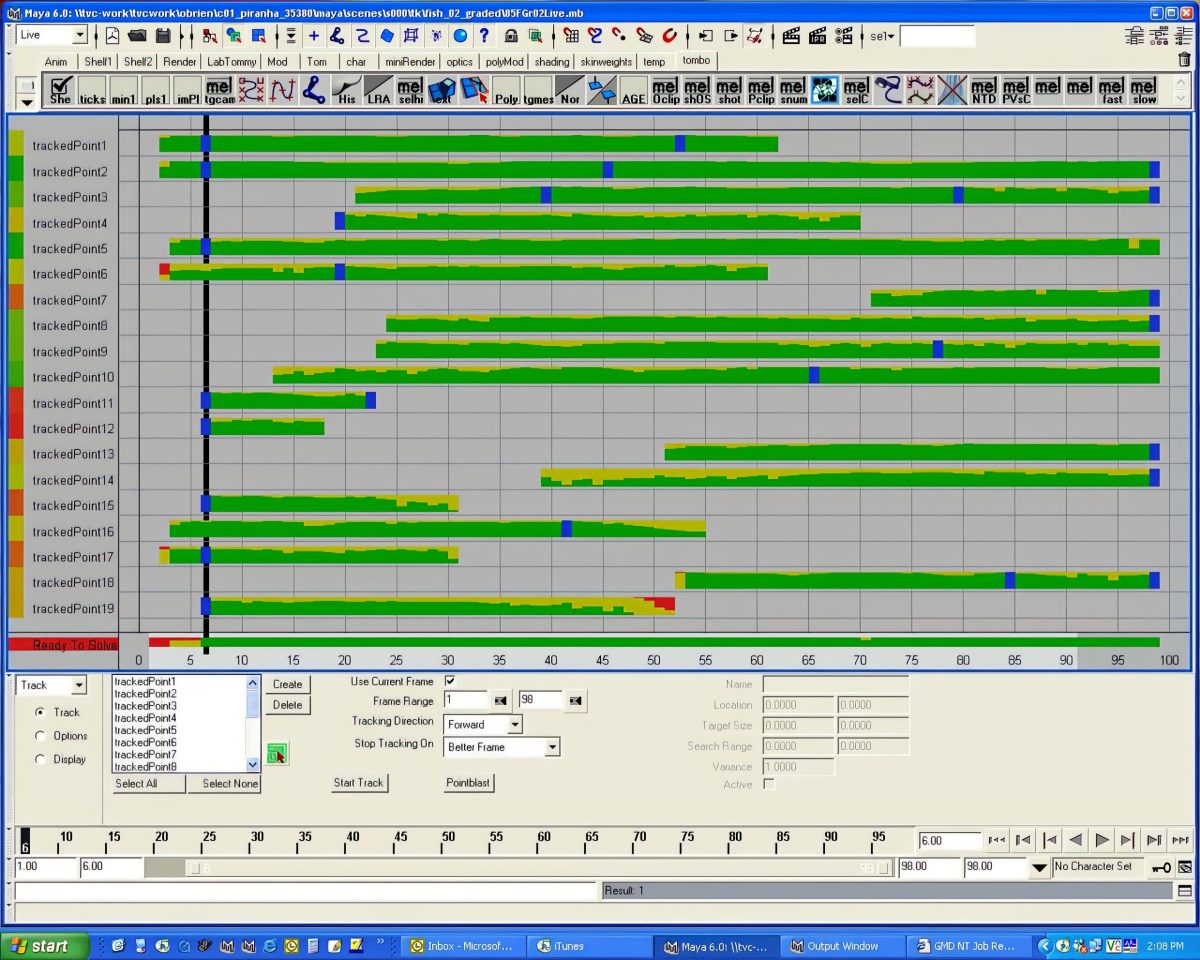Open a scene using the Open icon
The image size is (1200, 960).
[x=138, y=35]
